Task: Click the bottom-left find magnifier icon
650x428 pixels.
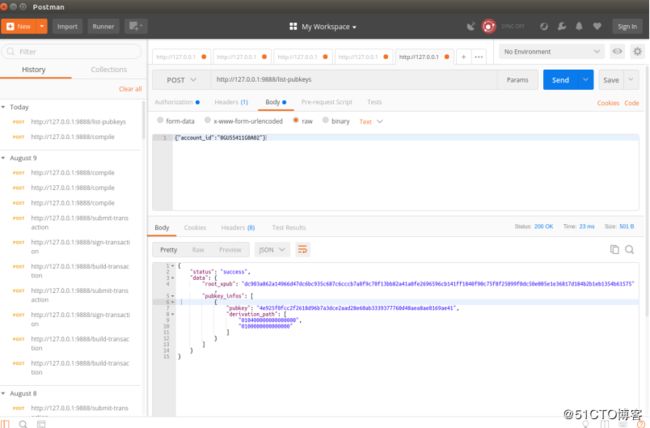Action: click(23, 424)
